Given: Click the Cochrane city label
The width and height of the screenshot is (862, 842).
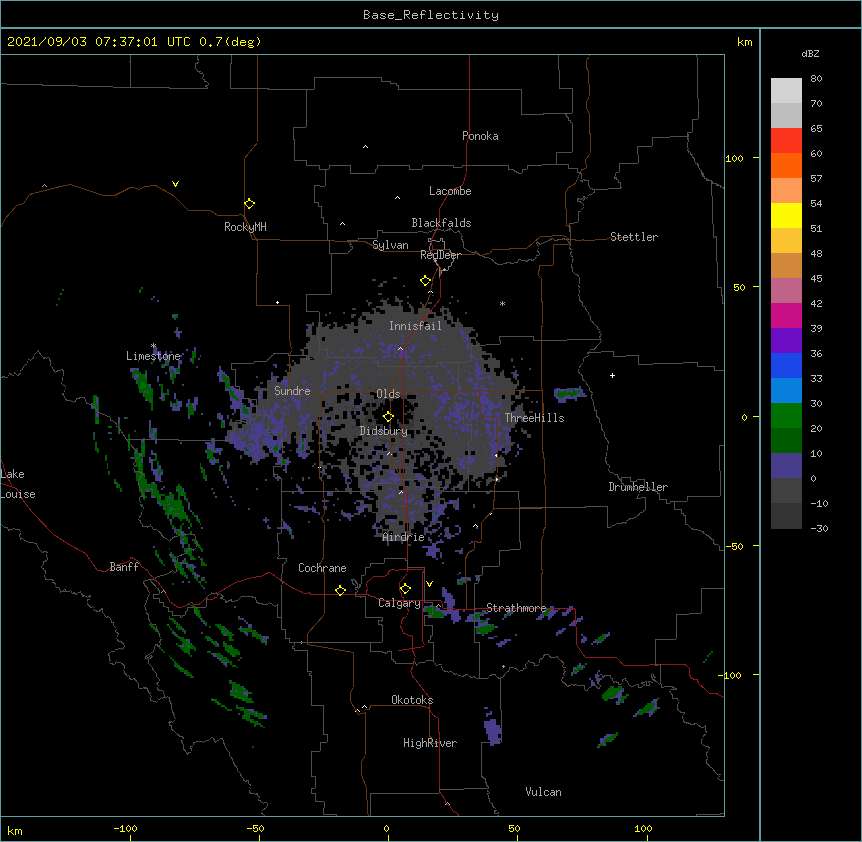Looking at the screenshot, I should pos(322,568).
